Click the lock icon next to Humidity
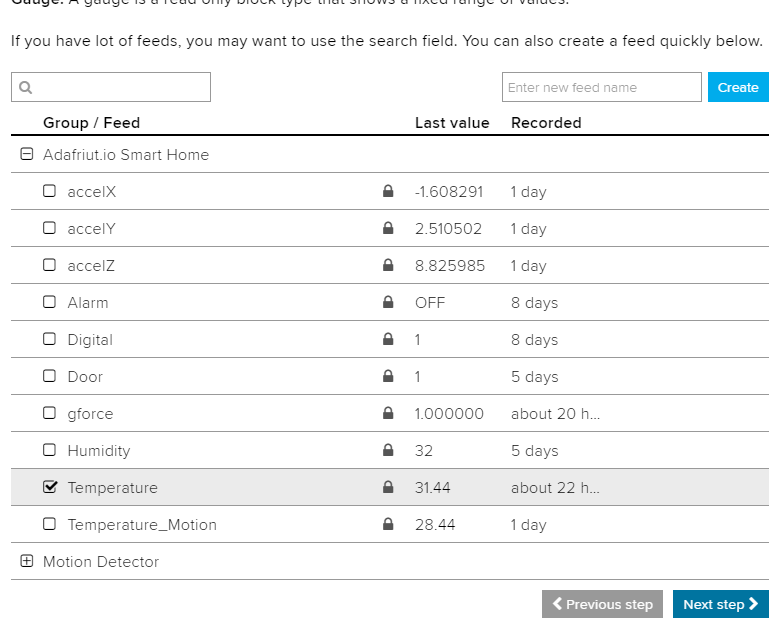This screenshot has width=784, height=635. click(388, 450)
